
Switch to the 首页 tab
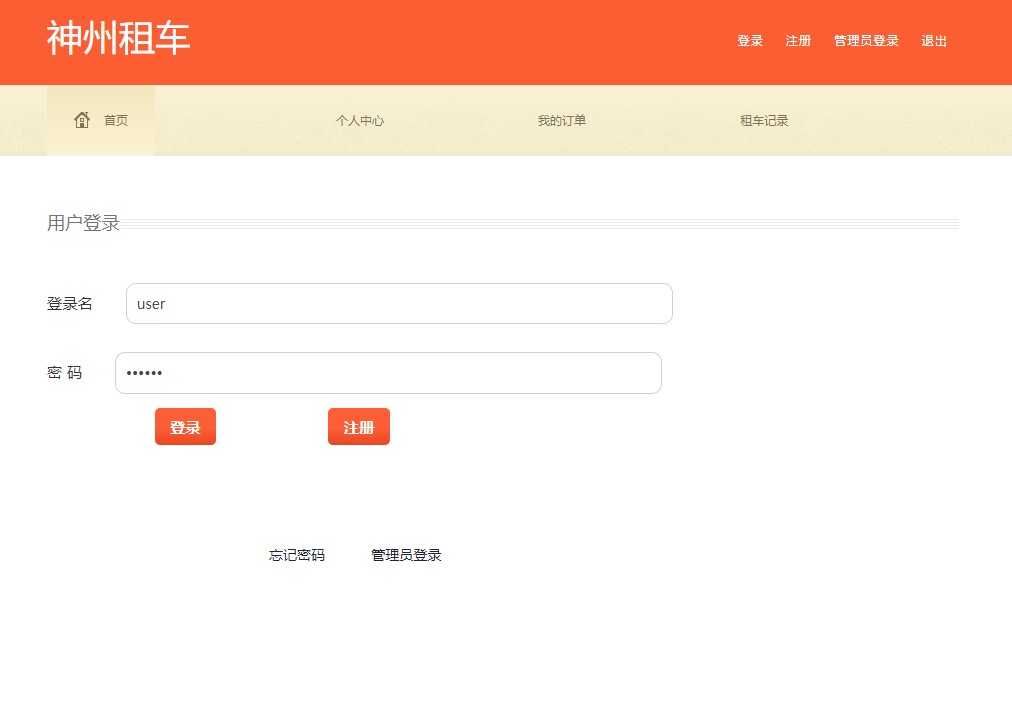pos(115,120)
